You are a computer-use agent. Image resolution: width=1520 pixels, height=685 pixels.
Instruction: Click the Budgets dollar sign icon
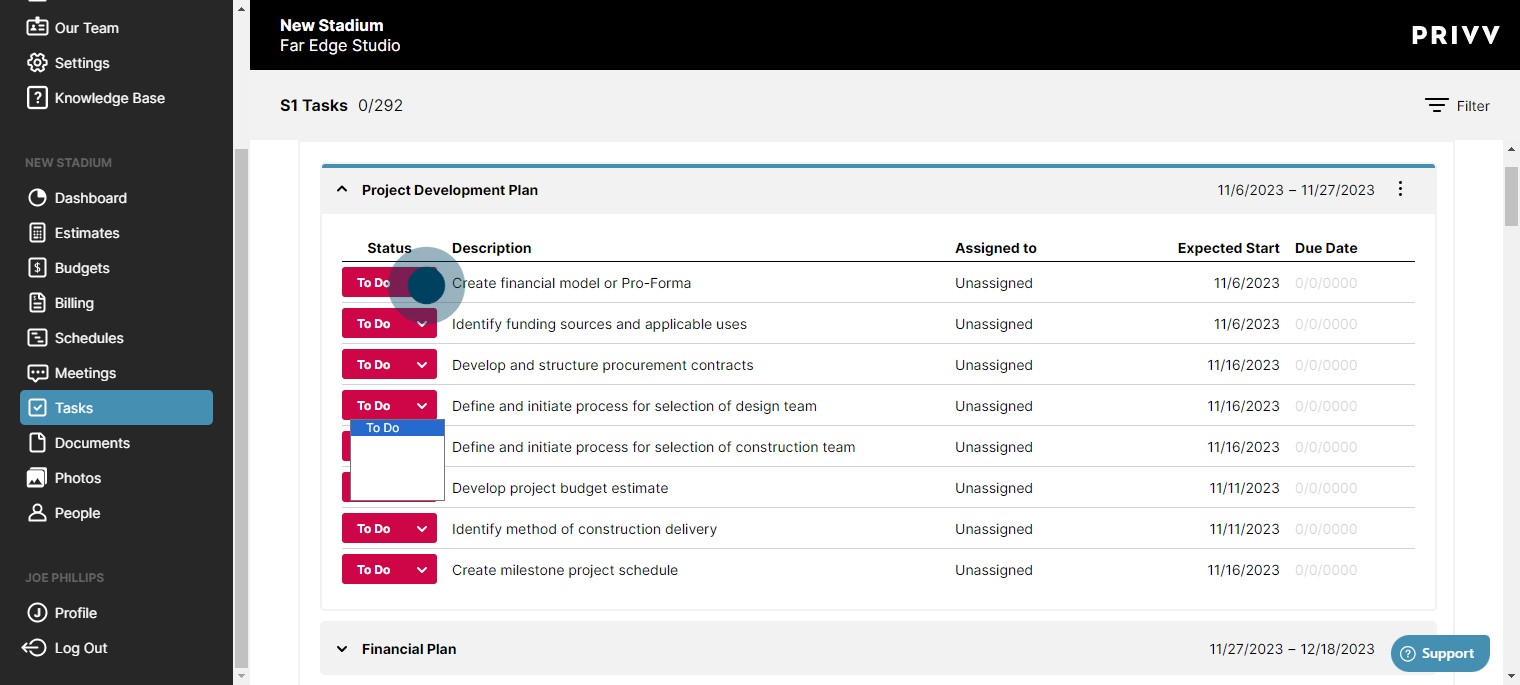coord(37,268)
